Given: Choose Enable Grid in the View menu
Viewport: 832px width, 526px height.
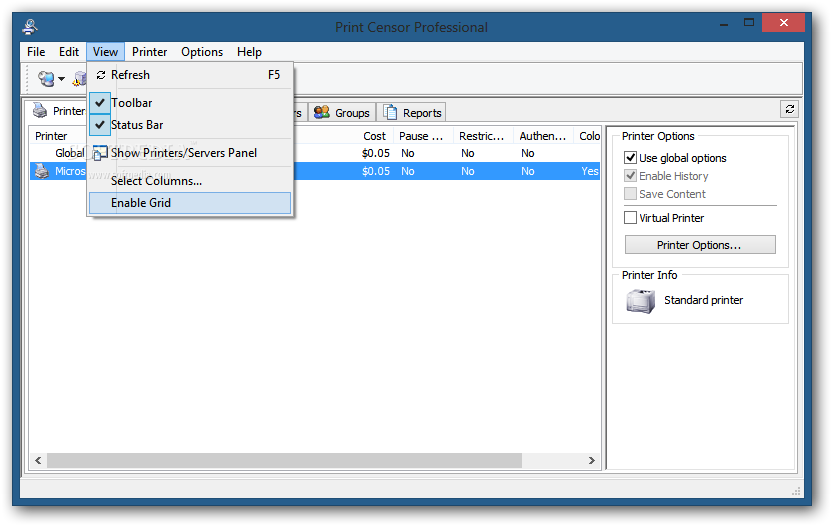Looking at the screenshot, I should click(x=190, y=203).
